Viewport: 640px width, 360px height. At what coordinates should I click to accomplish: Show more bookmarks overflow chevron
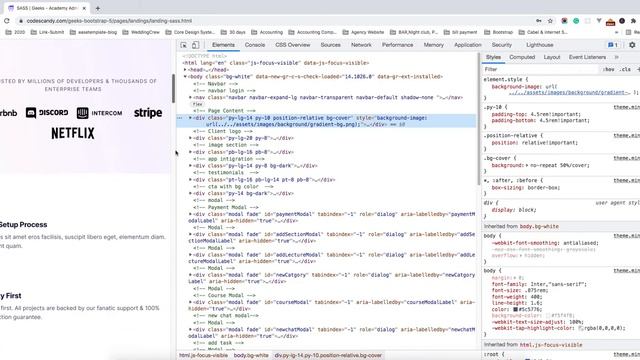[616, 32]
